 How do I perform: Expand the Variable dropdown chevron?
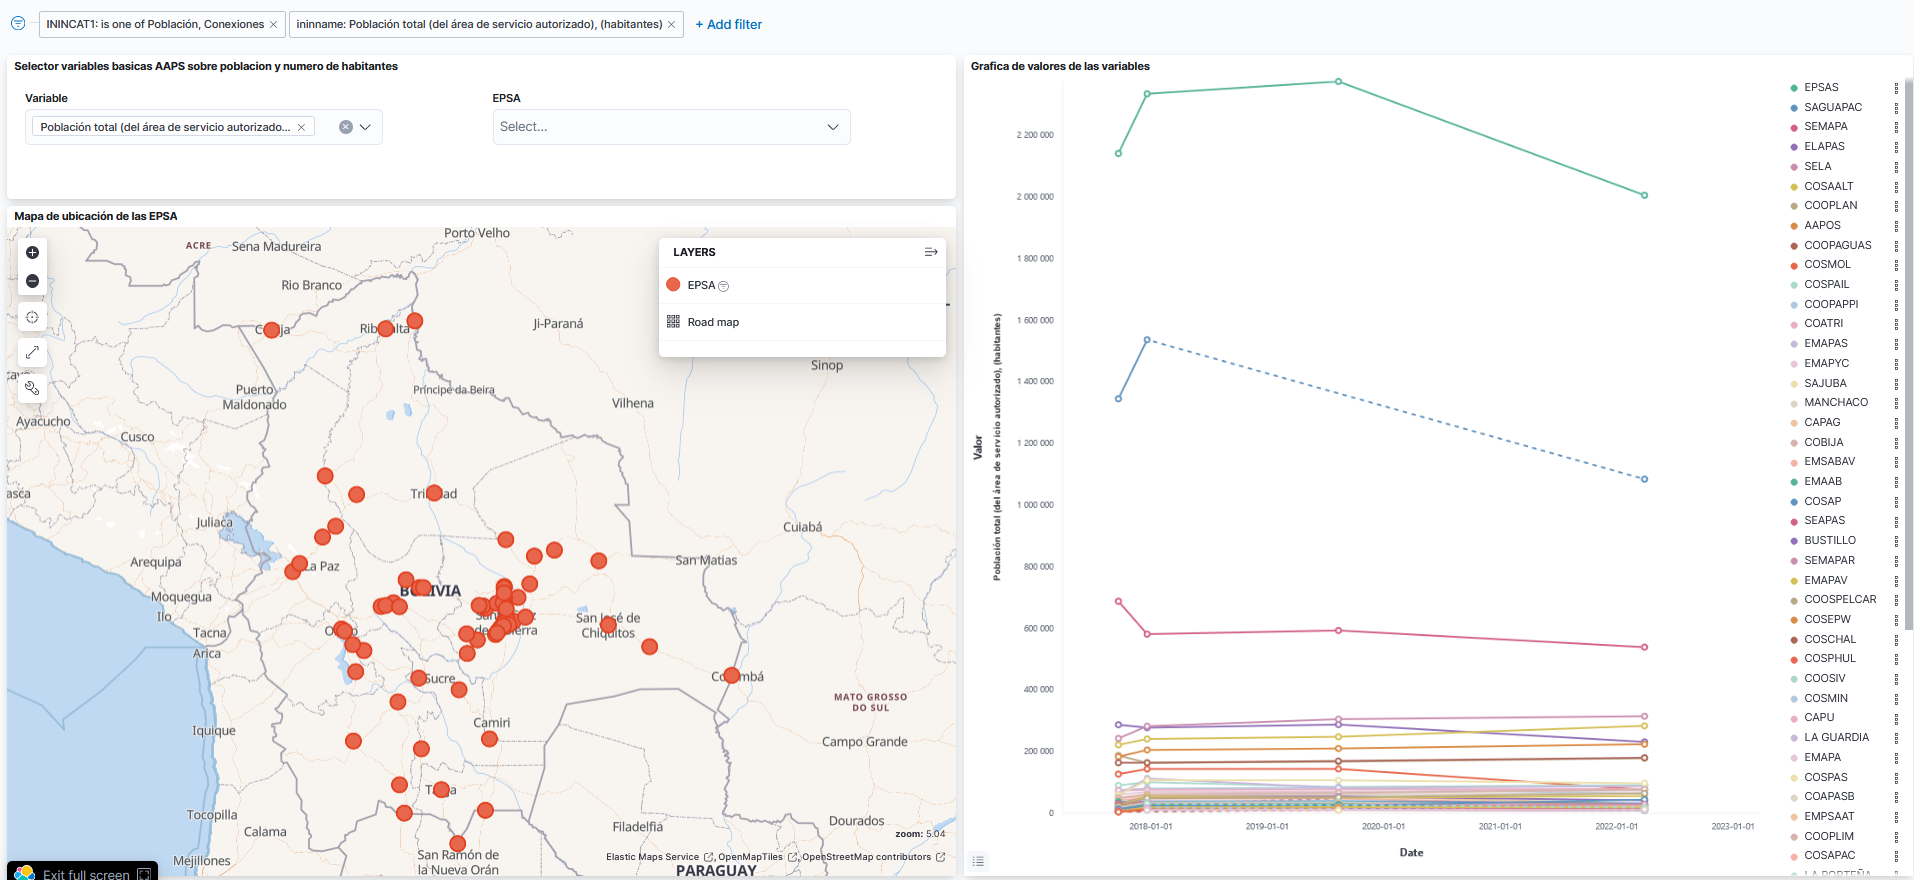366,127
